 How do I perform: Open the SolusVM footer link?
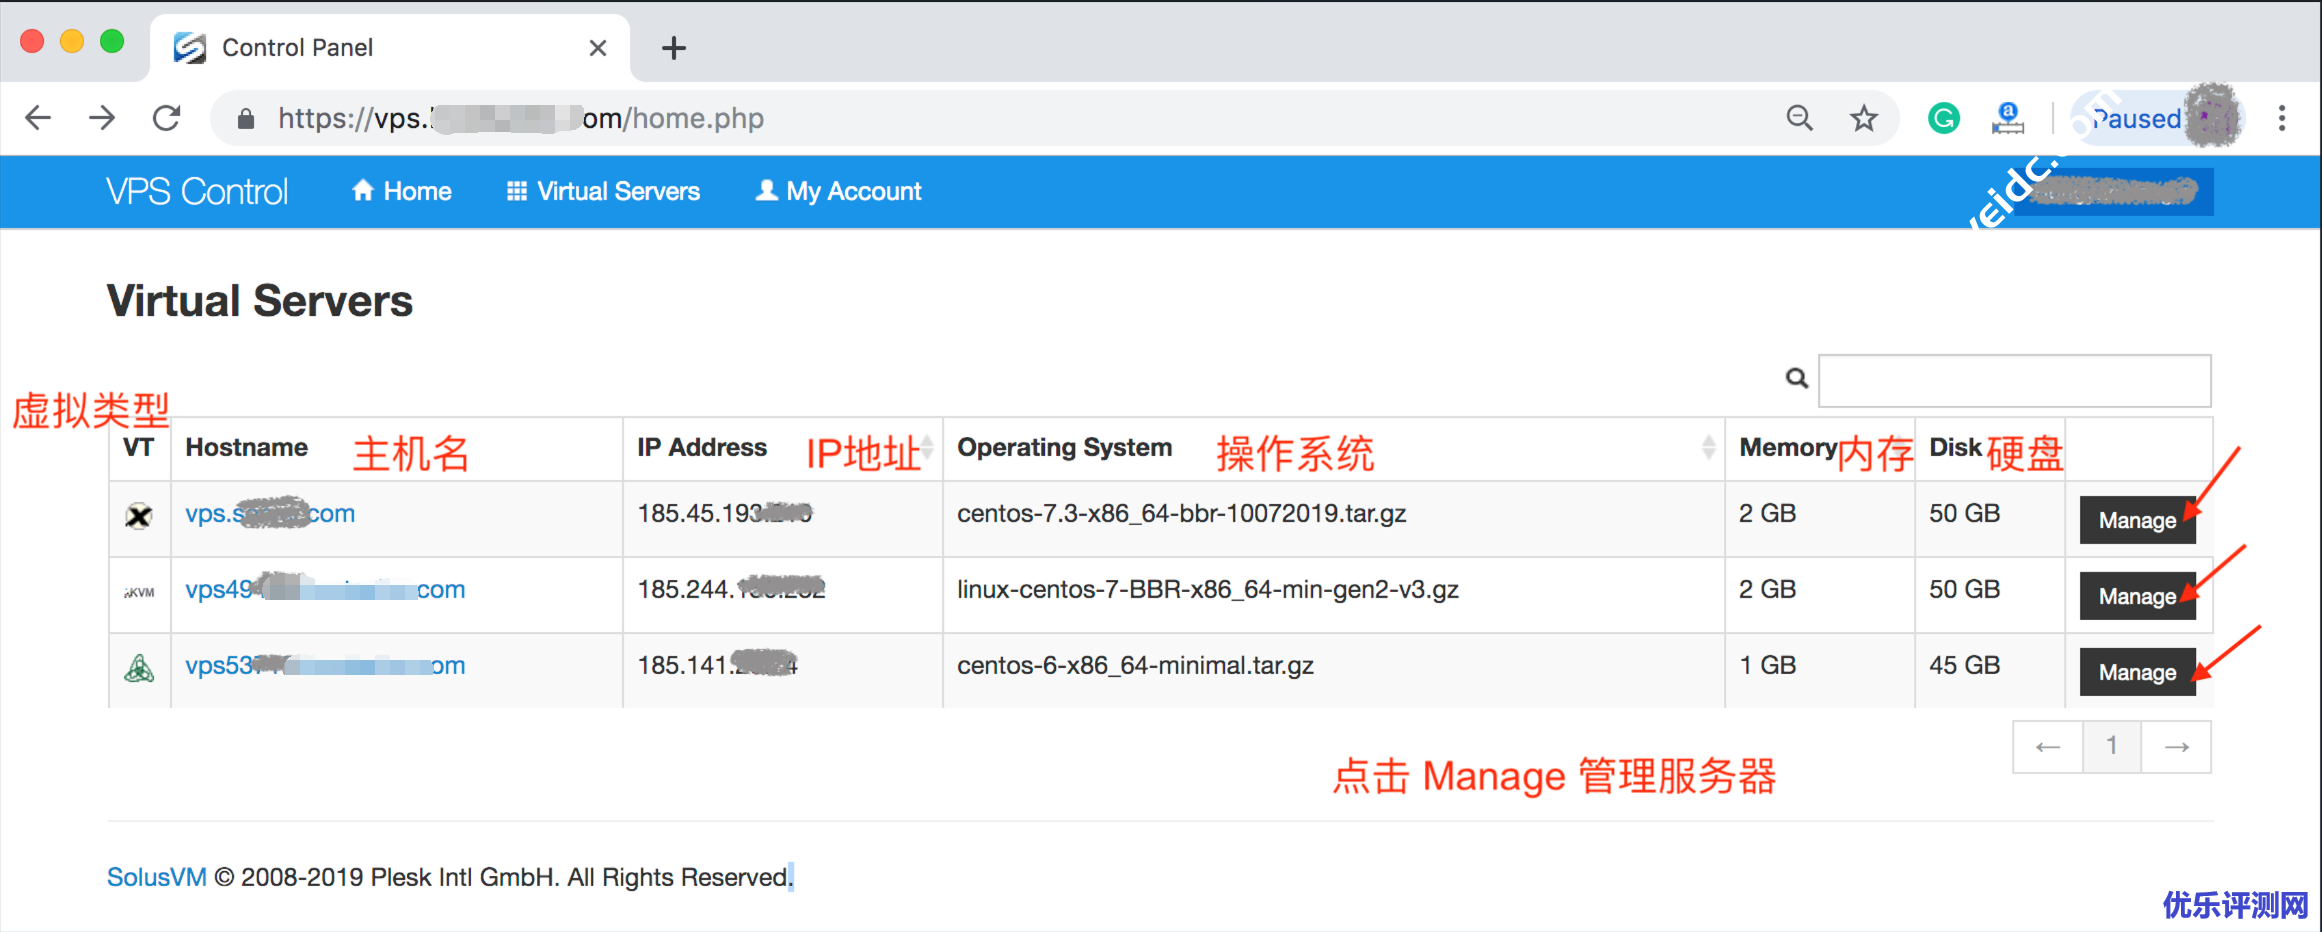click(156, 877)
